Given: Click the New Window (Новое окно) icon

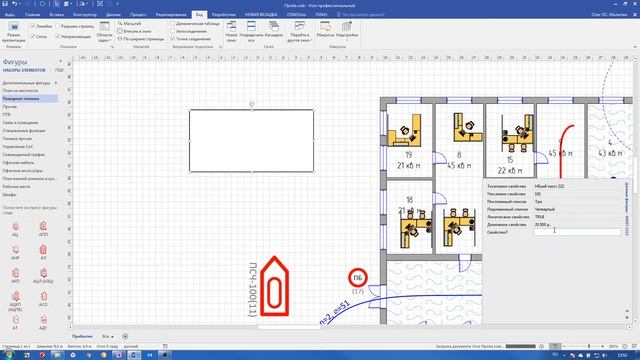Looking at the screenshot, I should tap(231, 32).
